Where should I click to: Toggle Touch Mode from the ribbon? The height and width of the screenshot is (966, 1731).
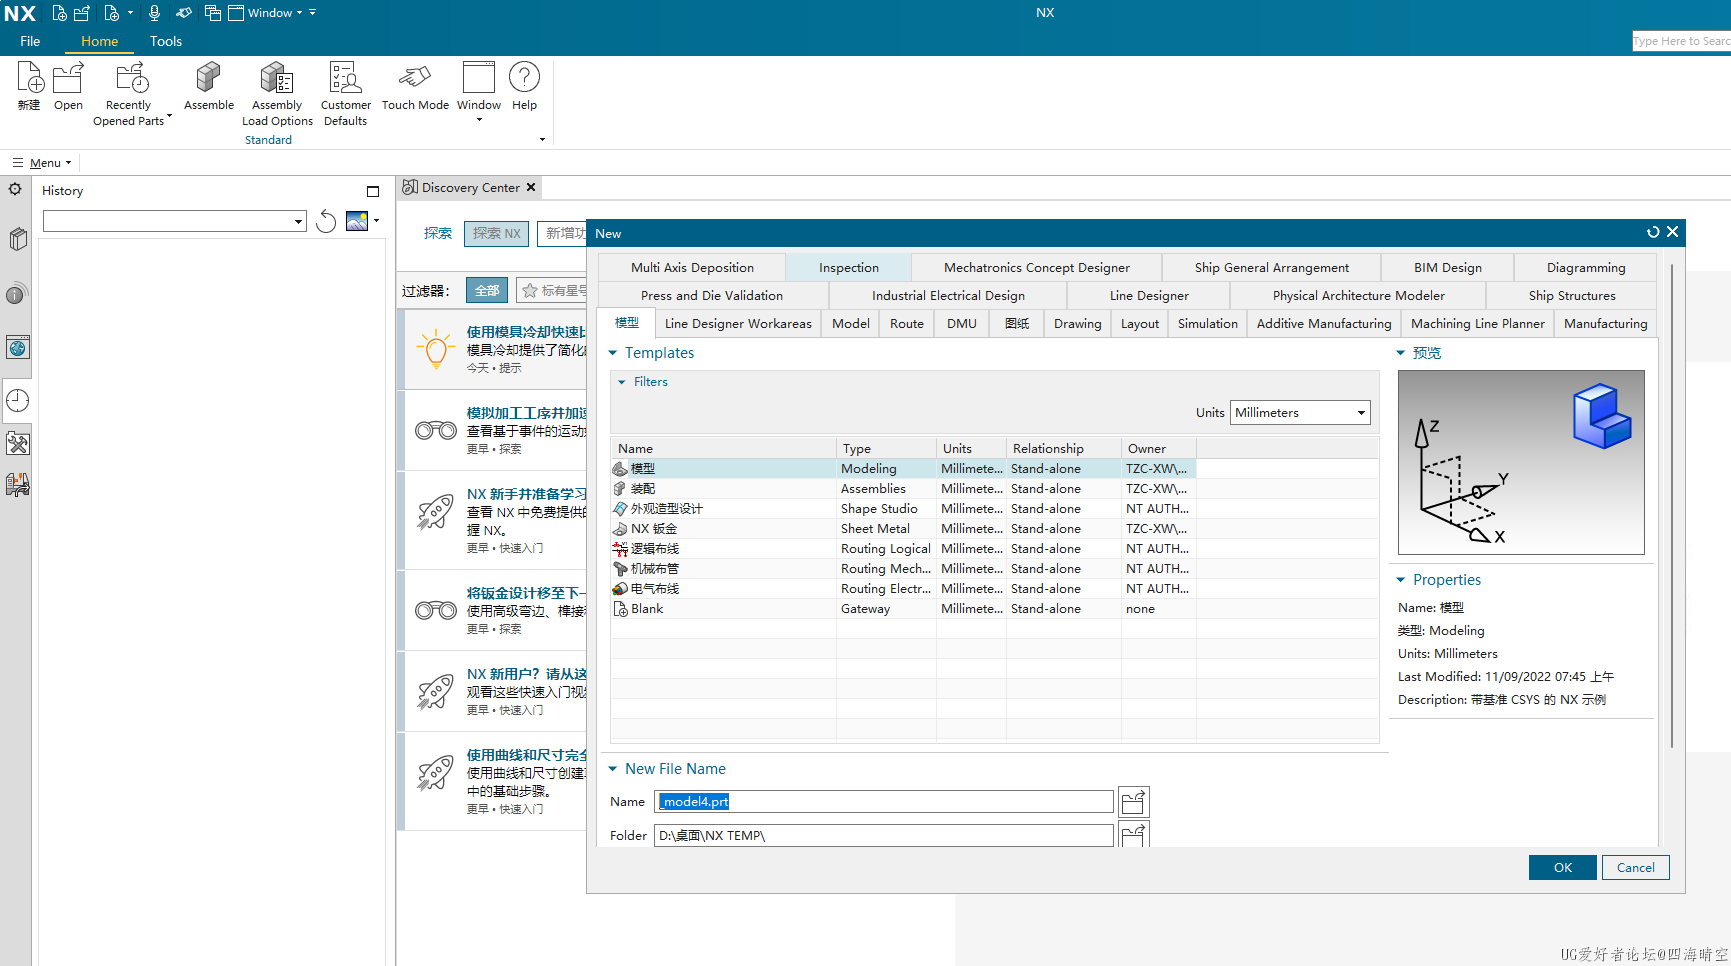pyautogui.click(x=415, y=86)
